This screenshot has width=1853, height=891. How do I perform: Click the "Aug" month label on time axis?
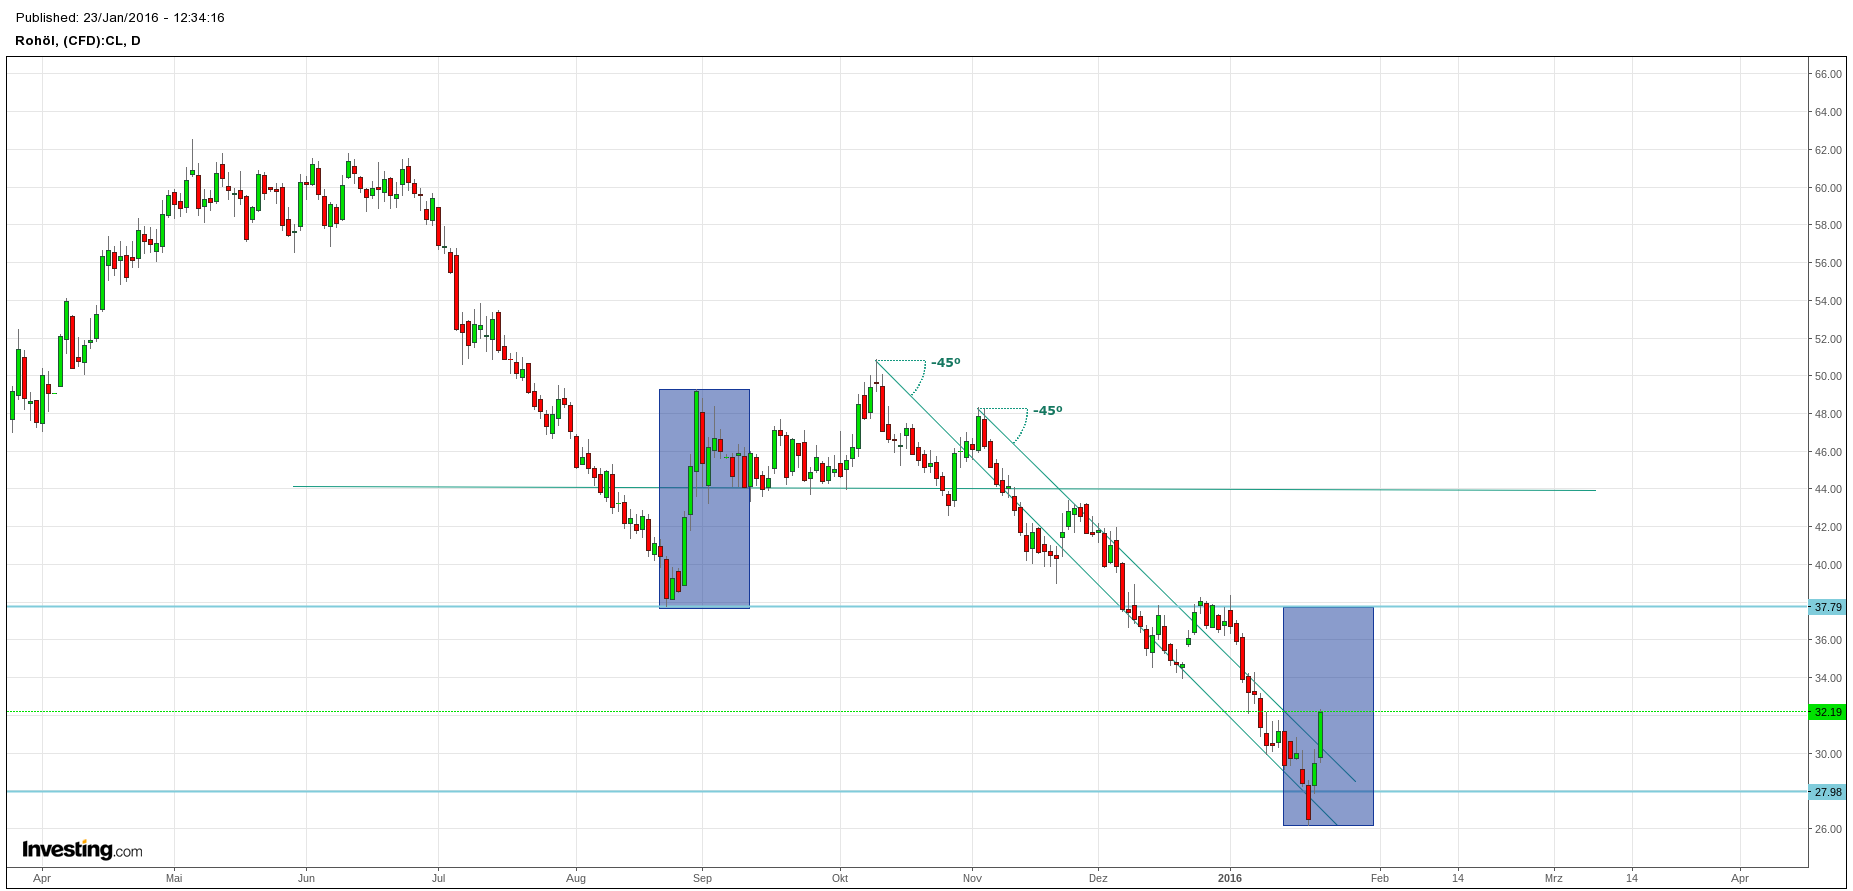(x=576, y=878)
